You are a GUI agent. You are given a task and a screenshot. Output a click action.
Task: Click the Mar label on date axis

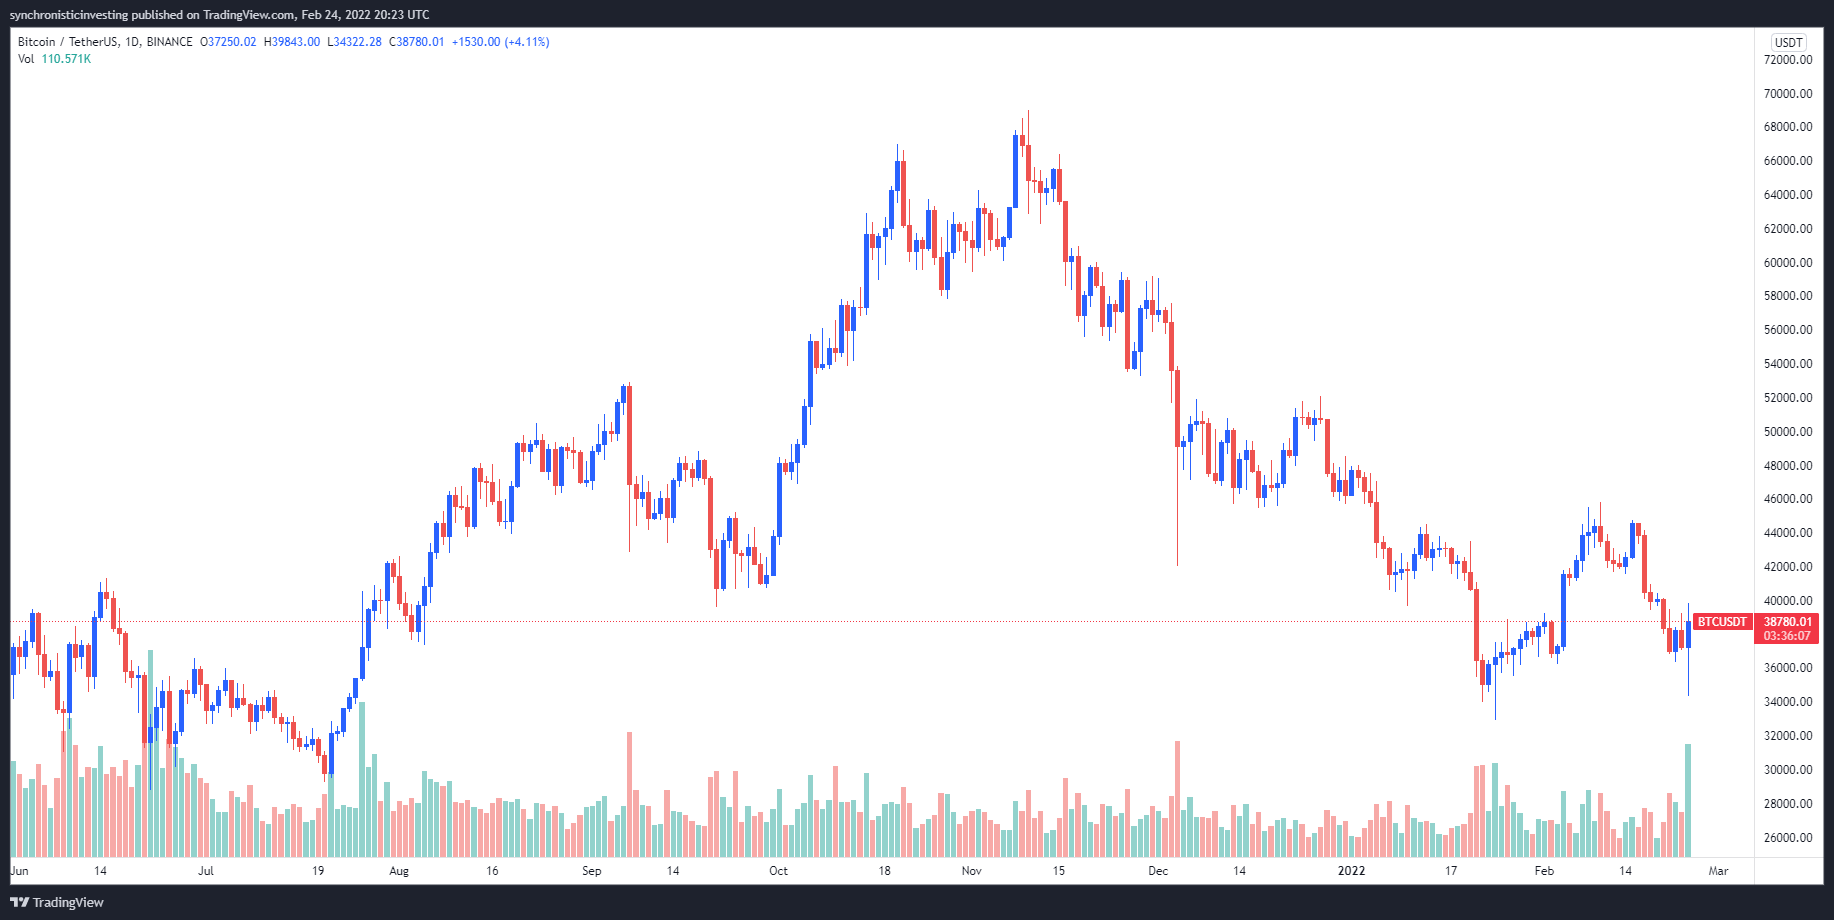pos(1718,871)
